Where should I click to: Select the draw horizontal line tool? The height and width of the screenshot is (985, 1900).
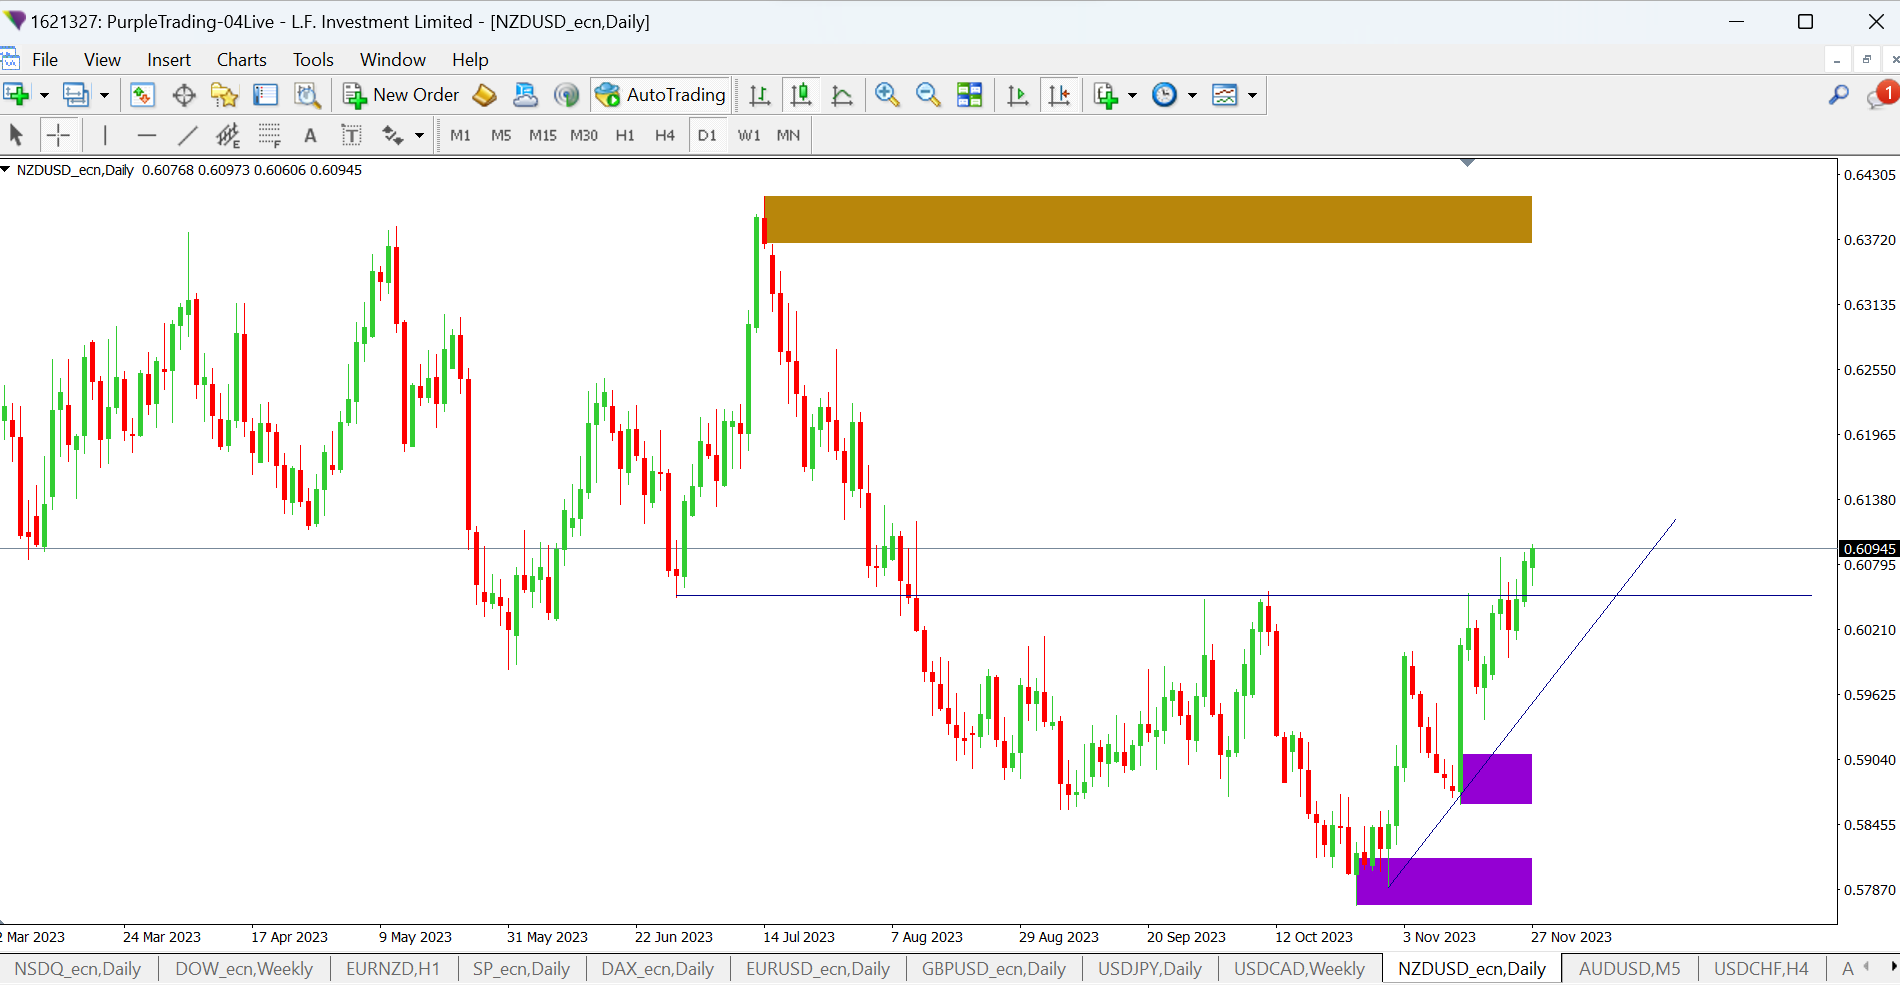tap(146, 135)
